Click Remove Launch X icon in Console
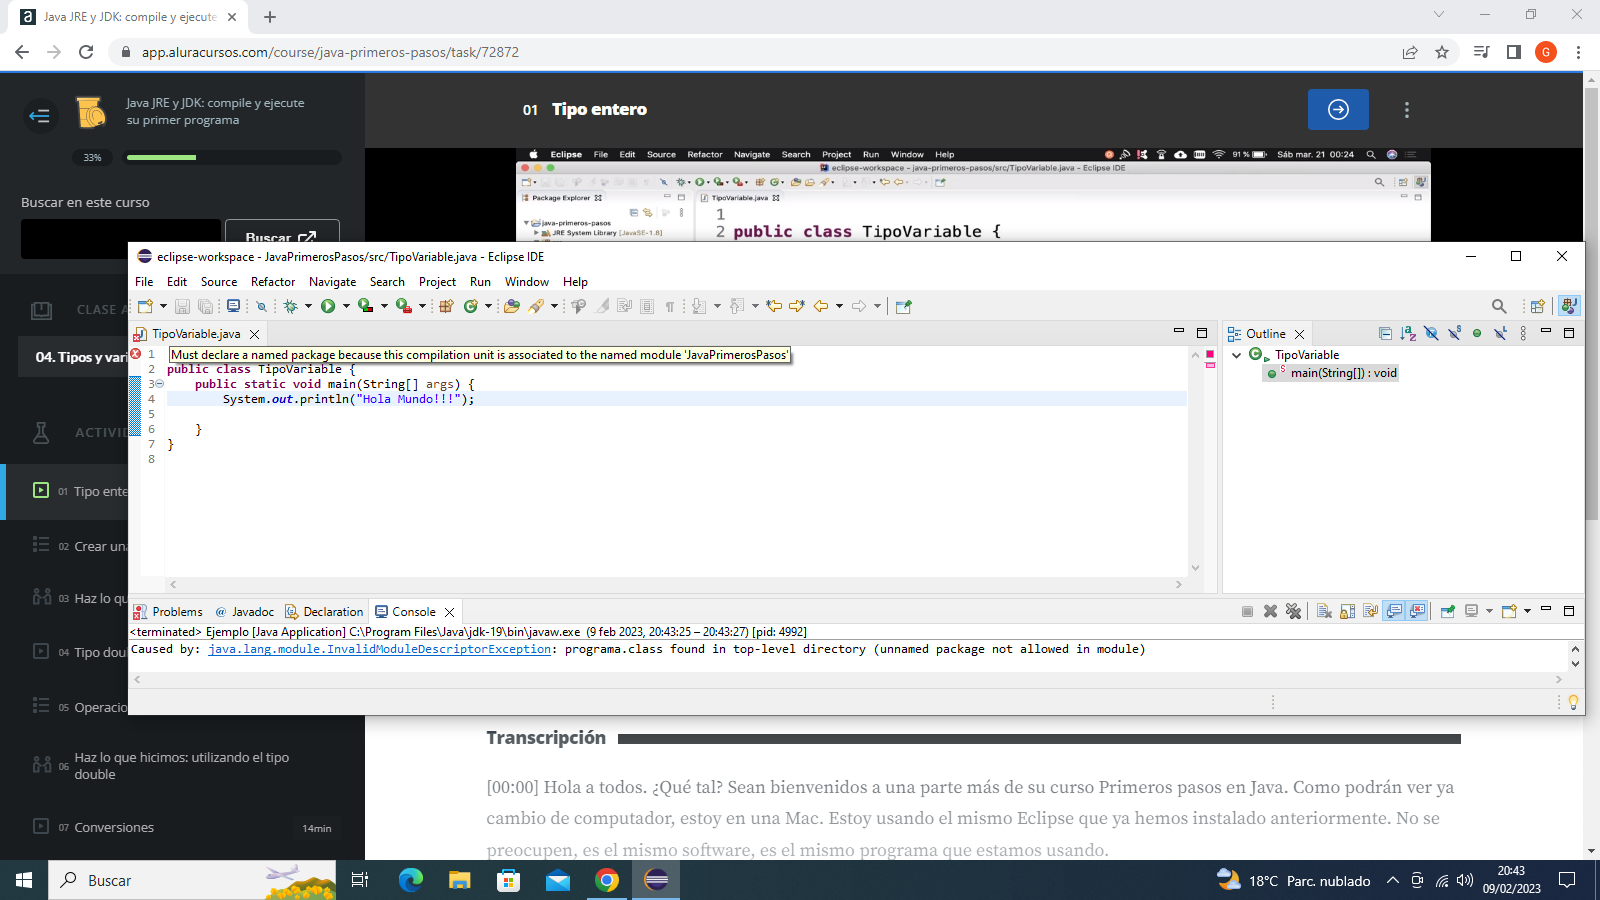This screenshot has height=900, width=1600. [x=1270, y=611]
